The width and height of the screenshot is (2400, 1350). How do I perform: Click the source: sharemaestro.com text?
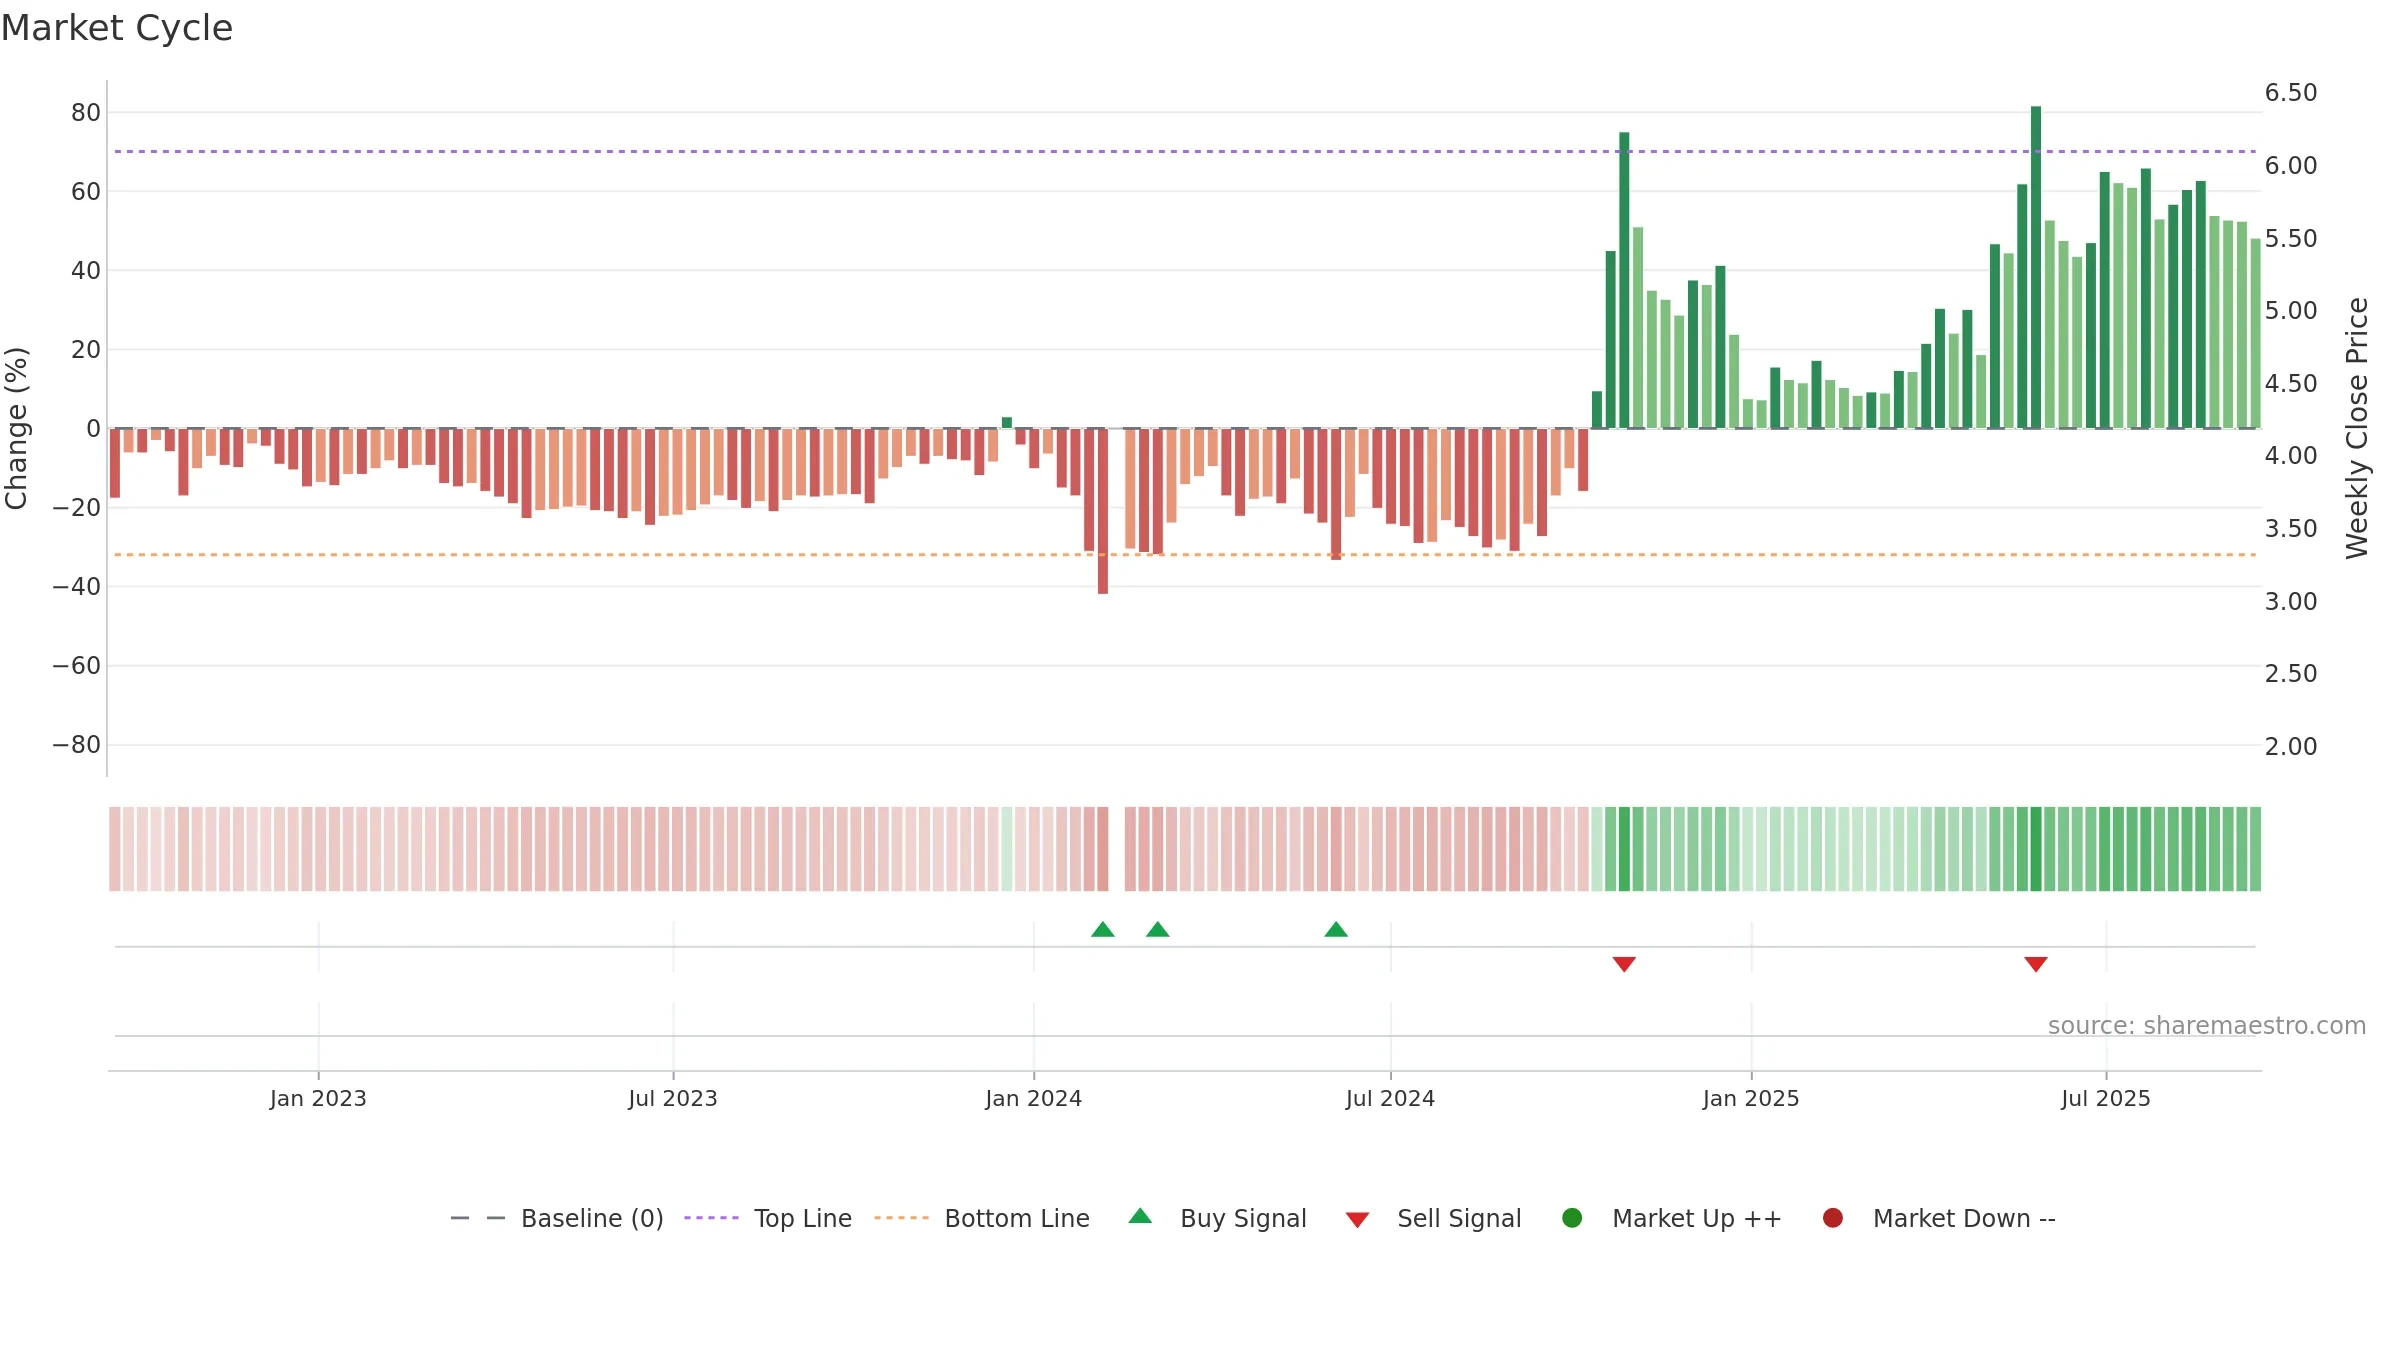pos(2207,1026)
